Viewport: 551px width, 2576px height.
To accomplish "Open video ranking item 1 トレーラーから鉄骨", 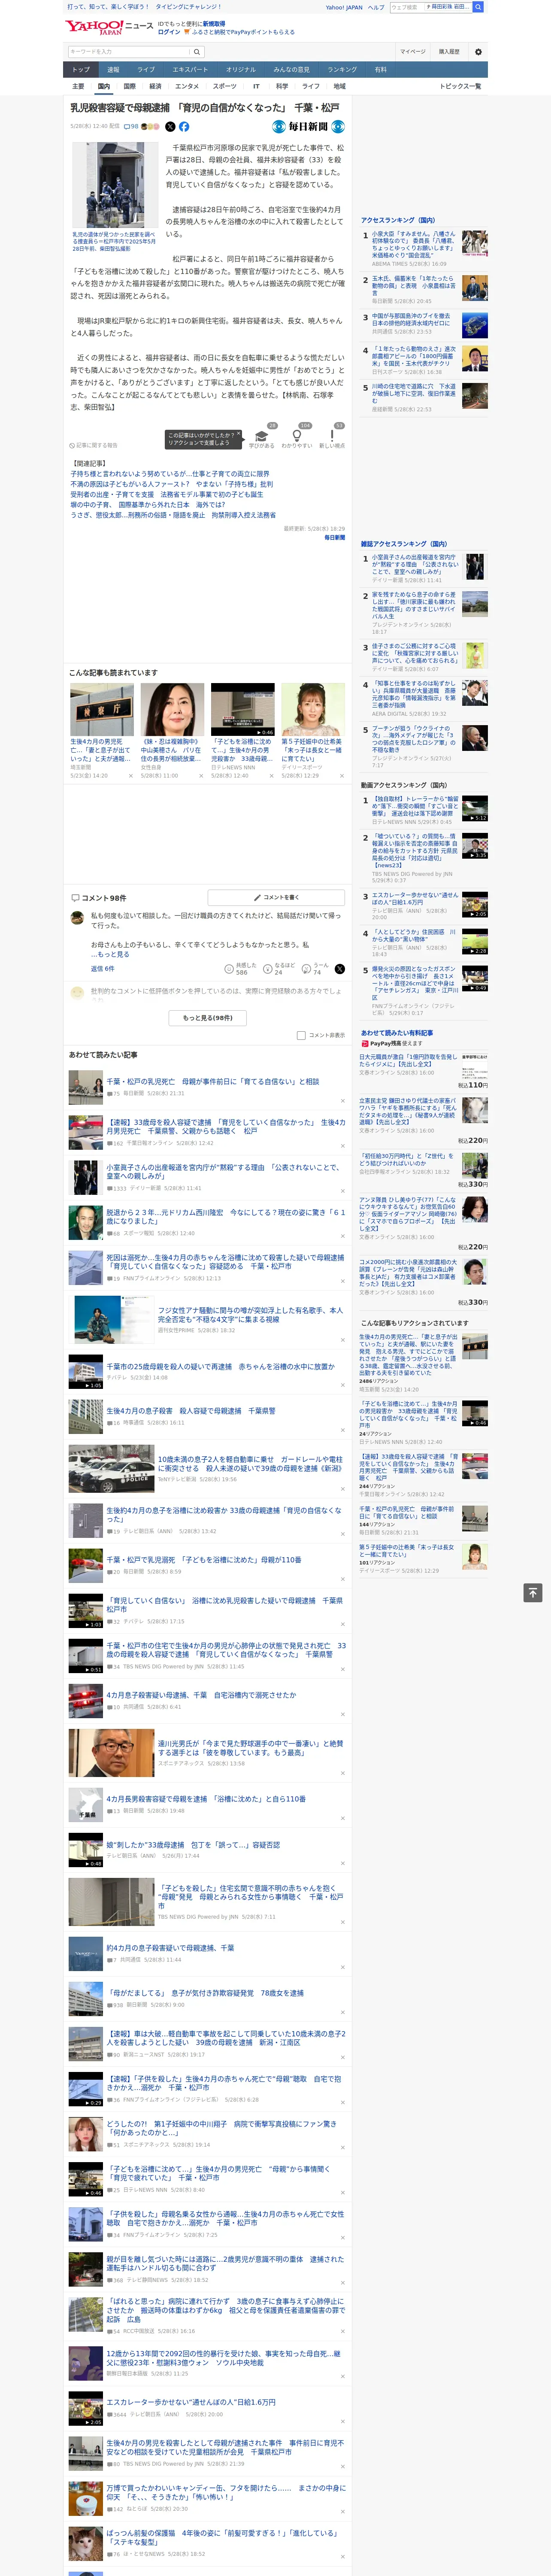I will pyautogui.click(x=415, y=805).
